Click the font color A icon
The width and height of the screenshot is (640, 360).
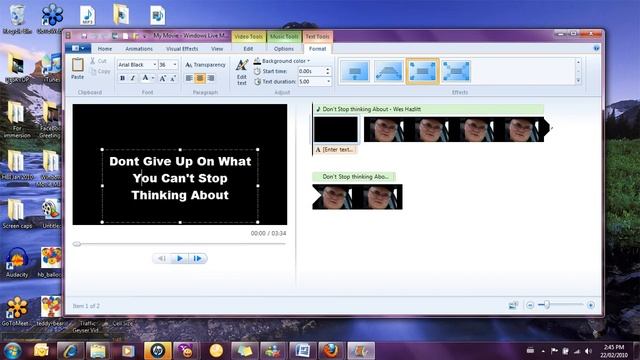(145, 78)
